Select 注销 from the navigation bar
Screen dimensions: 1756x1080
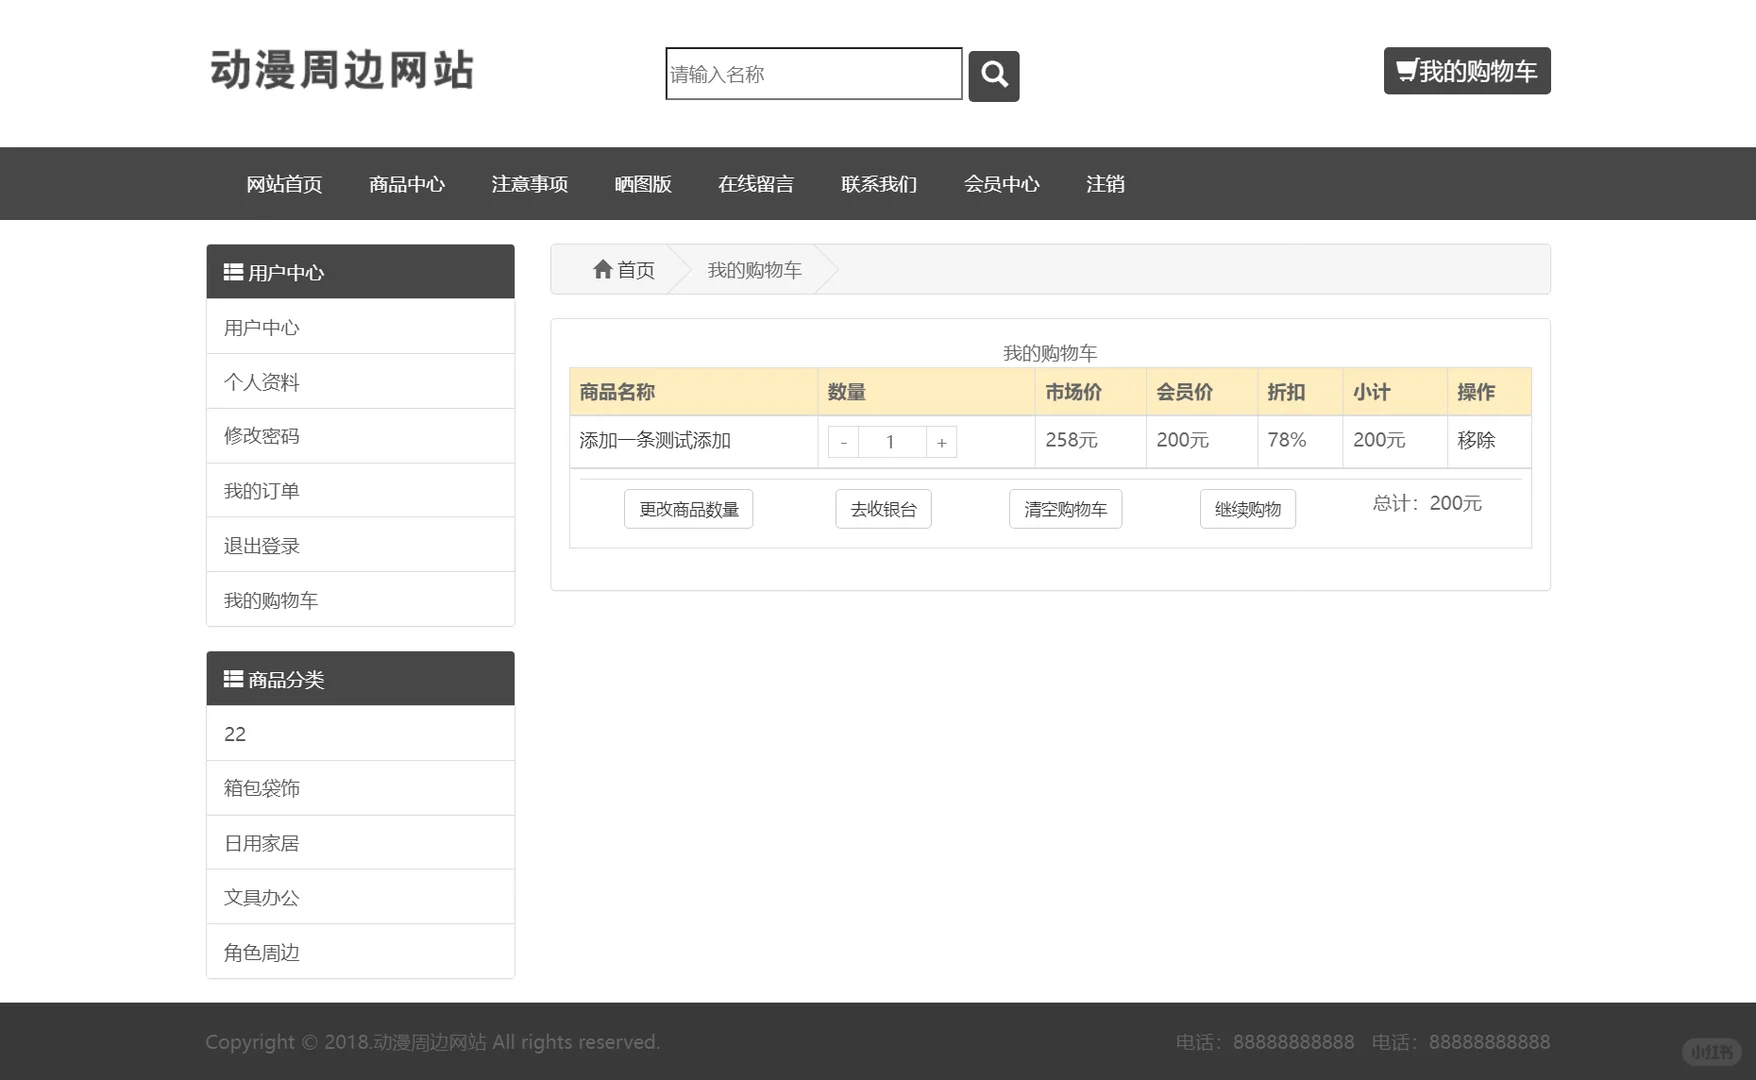tap(1105, 184)
